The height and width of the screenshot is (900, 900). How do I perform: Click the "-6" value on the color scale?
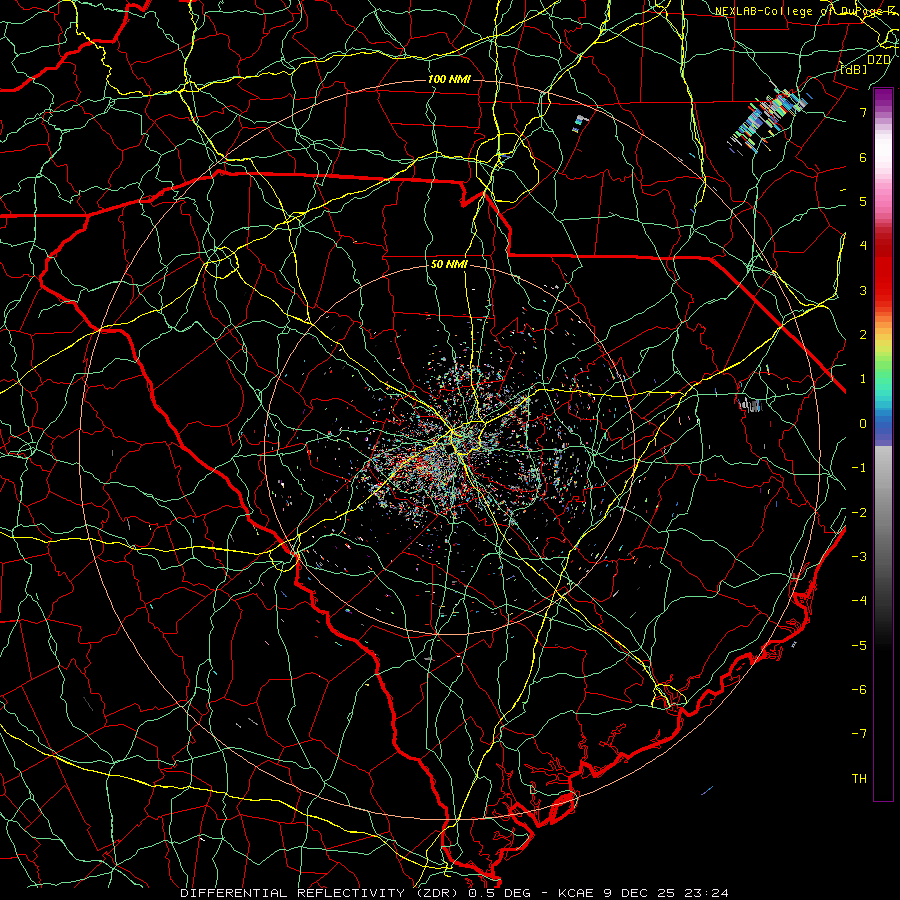(x=859, y=689)
